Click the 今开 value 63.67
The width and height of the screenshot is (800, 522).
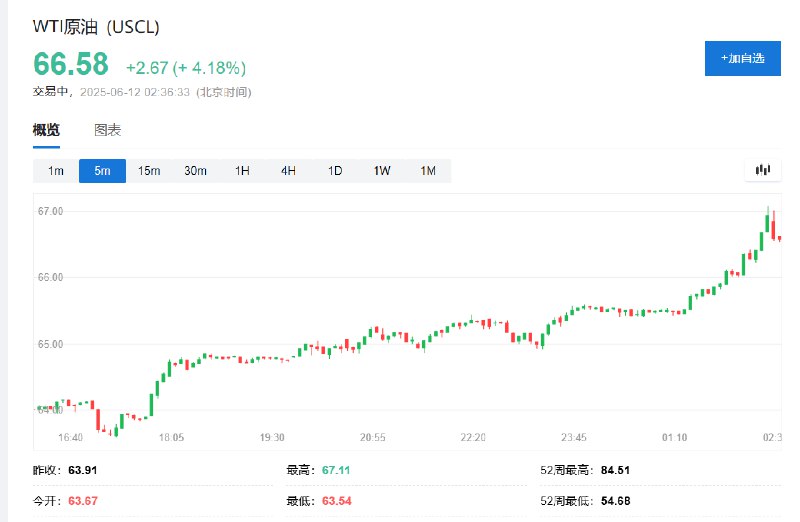[83, 501]
